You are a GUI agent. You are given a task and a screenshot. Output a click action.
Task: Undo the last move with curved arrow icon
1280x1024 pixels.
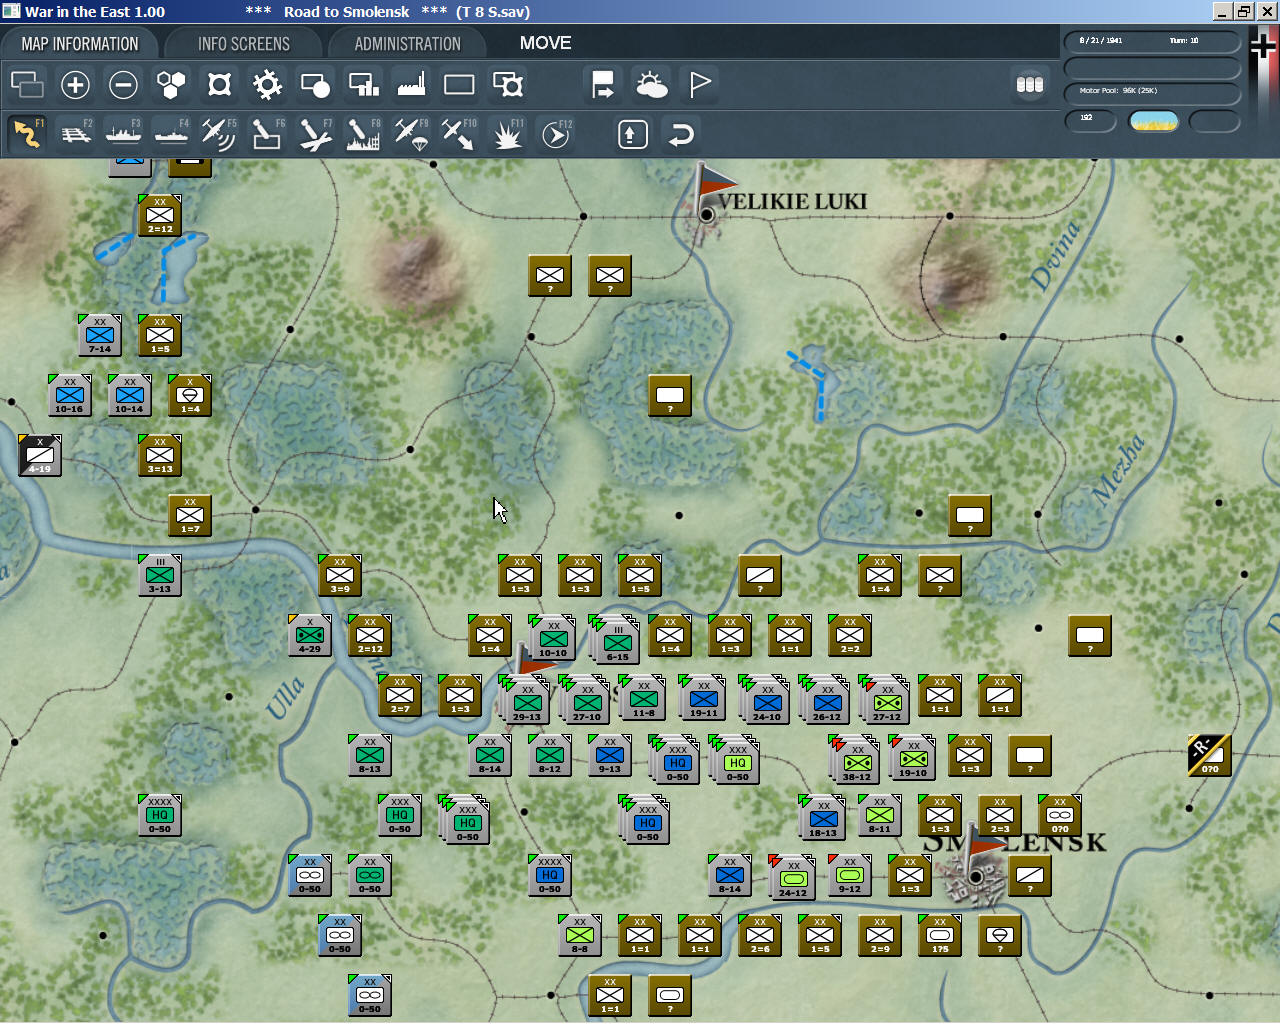[681, 134]
